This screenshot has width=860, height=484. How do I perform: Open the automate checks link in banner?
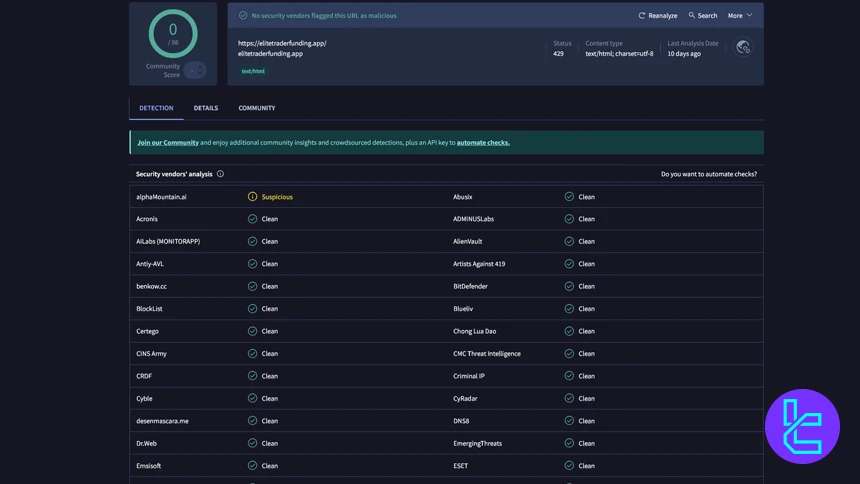(x=483, y=143)
